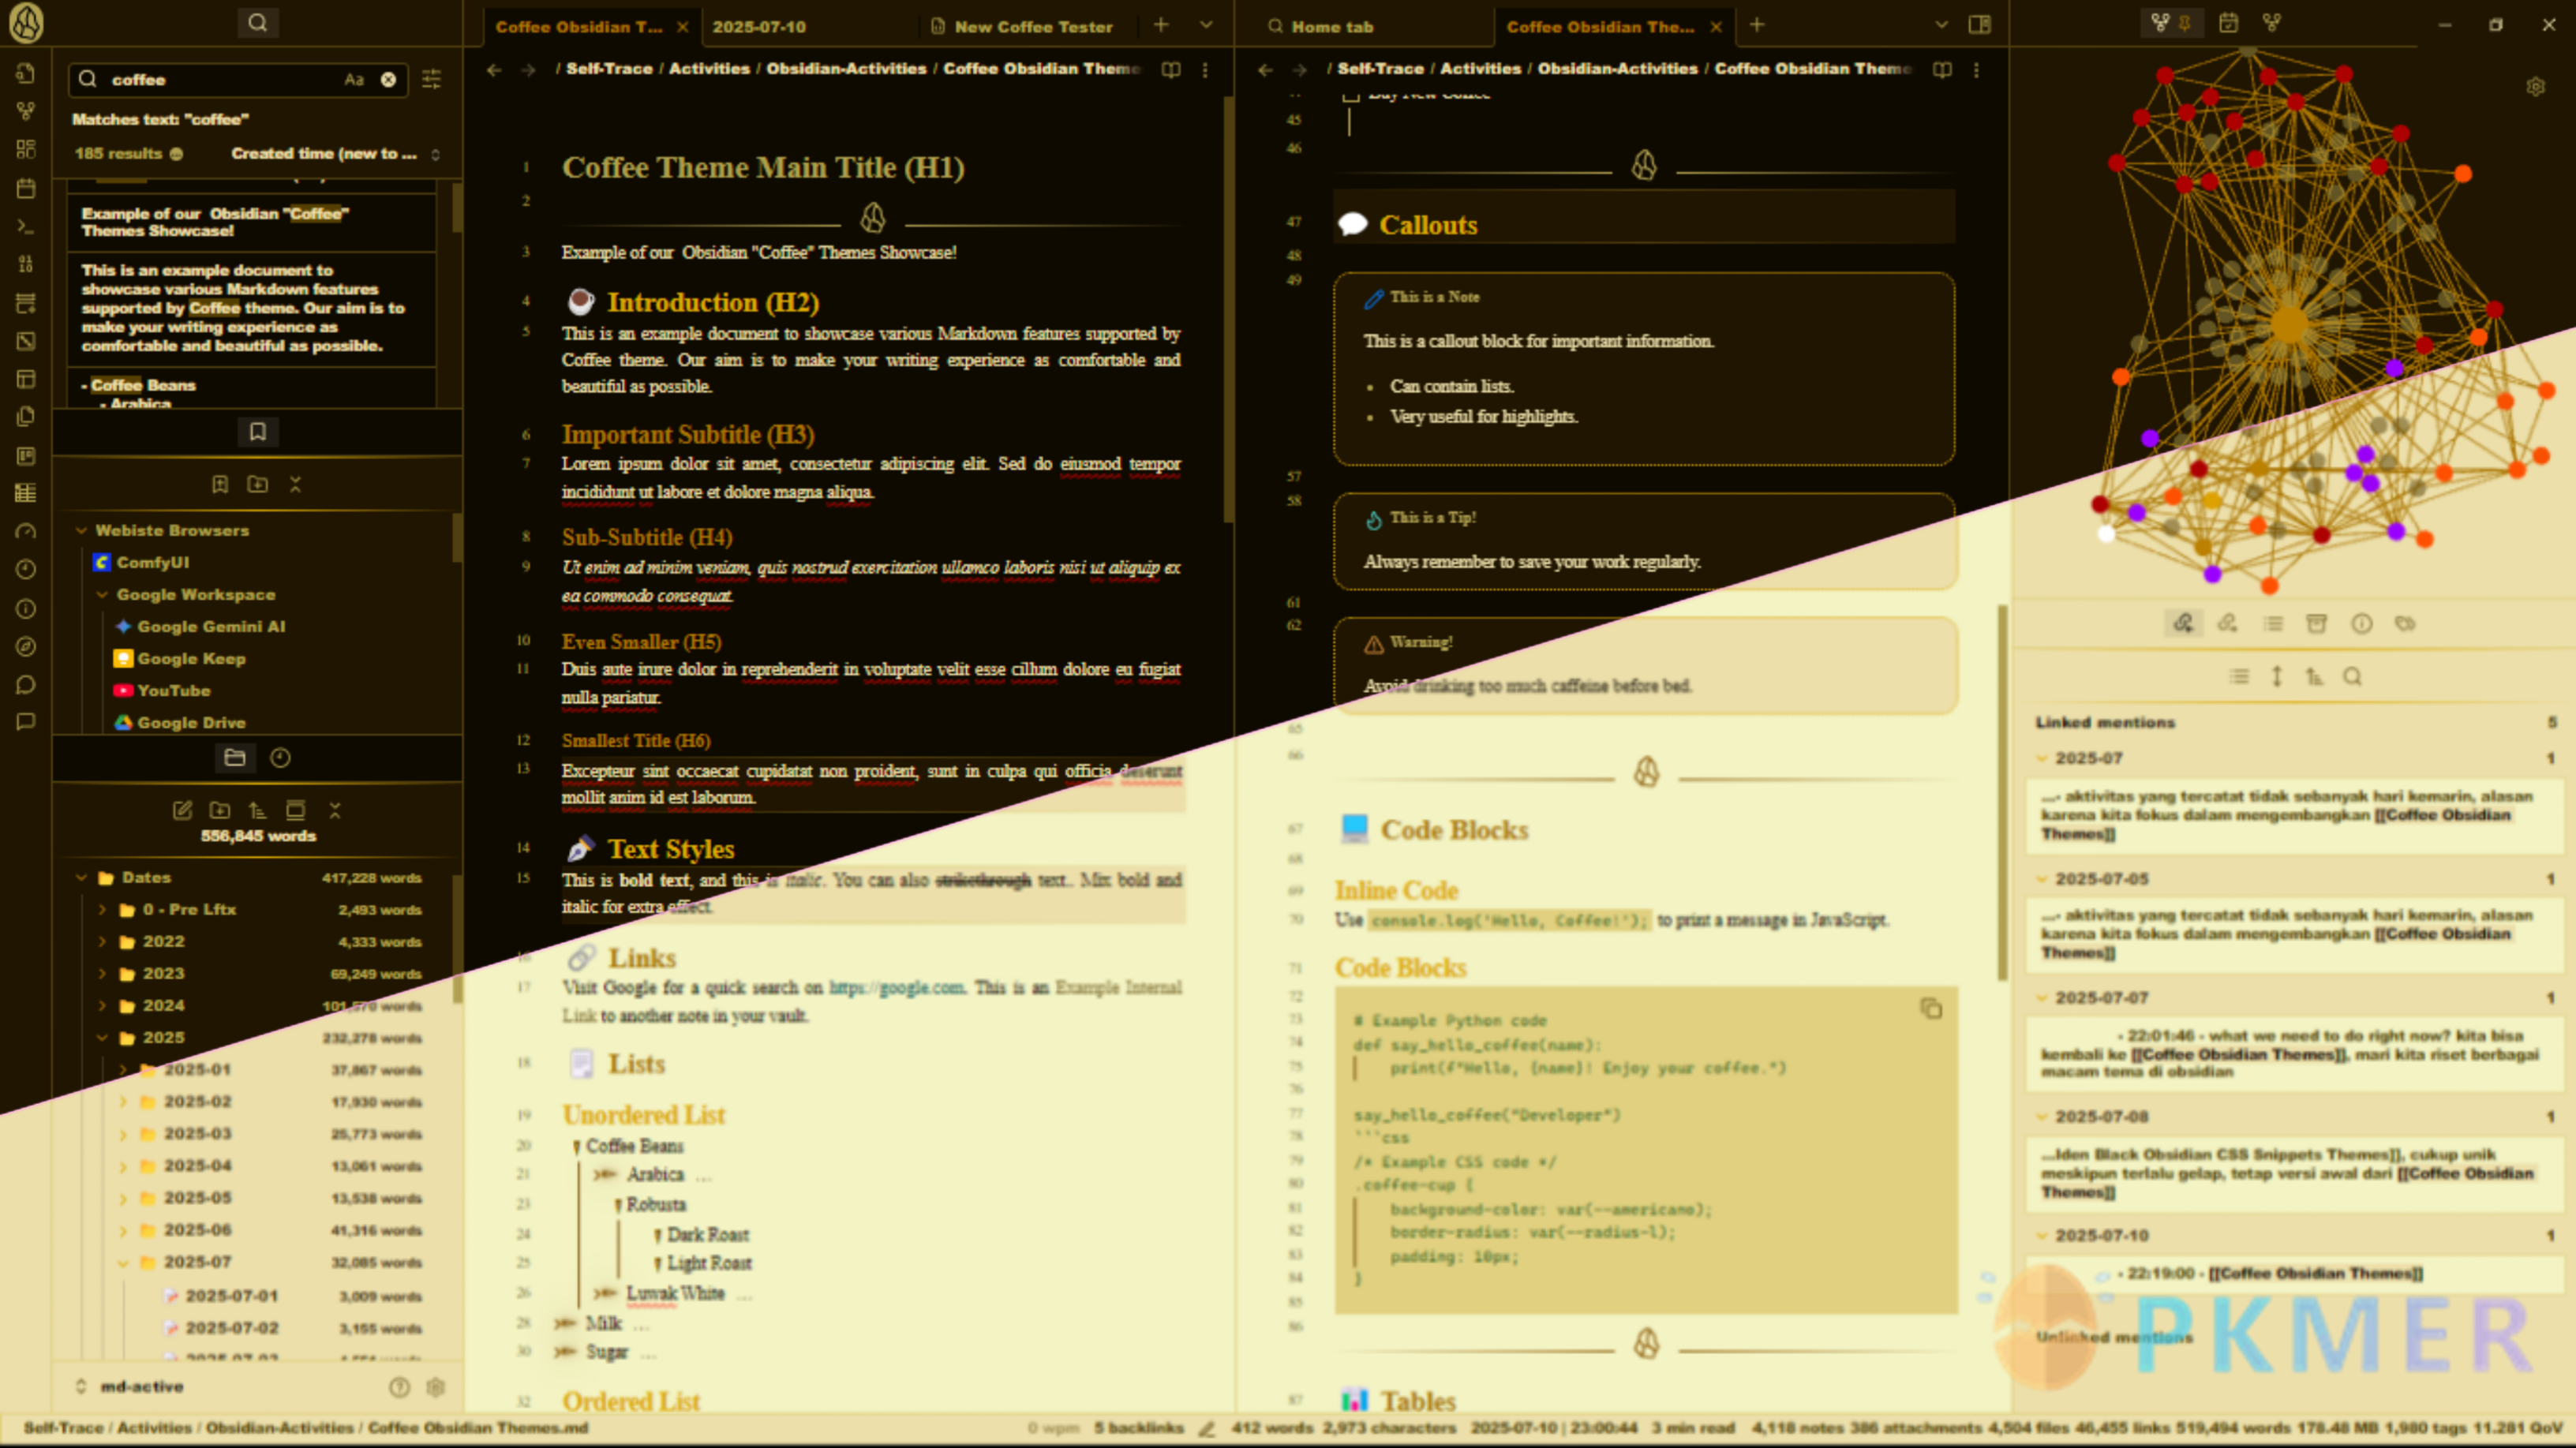
Task: Toggle match case Aa in the search bar
Action: coord(355,79)
